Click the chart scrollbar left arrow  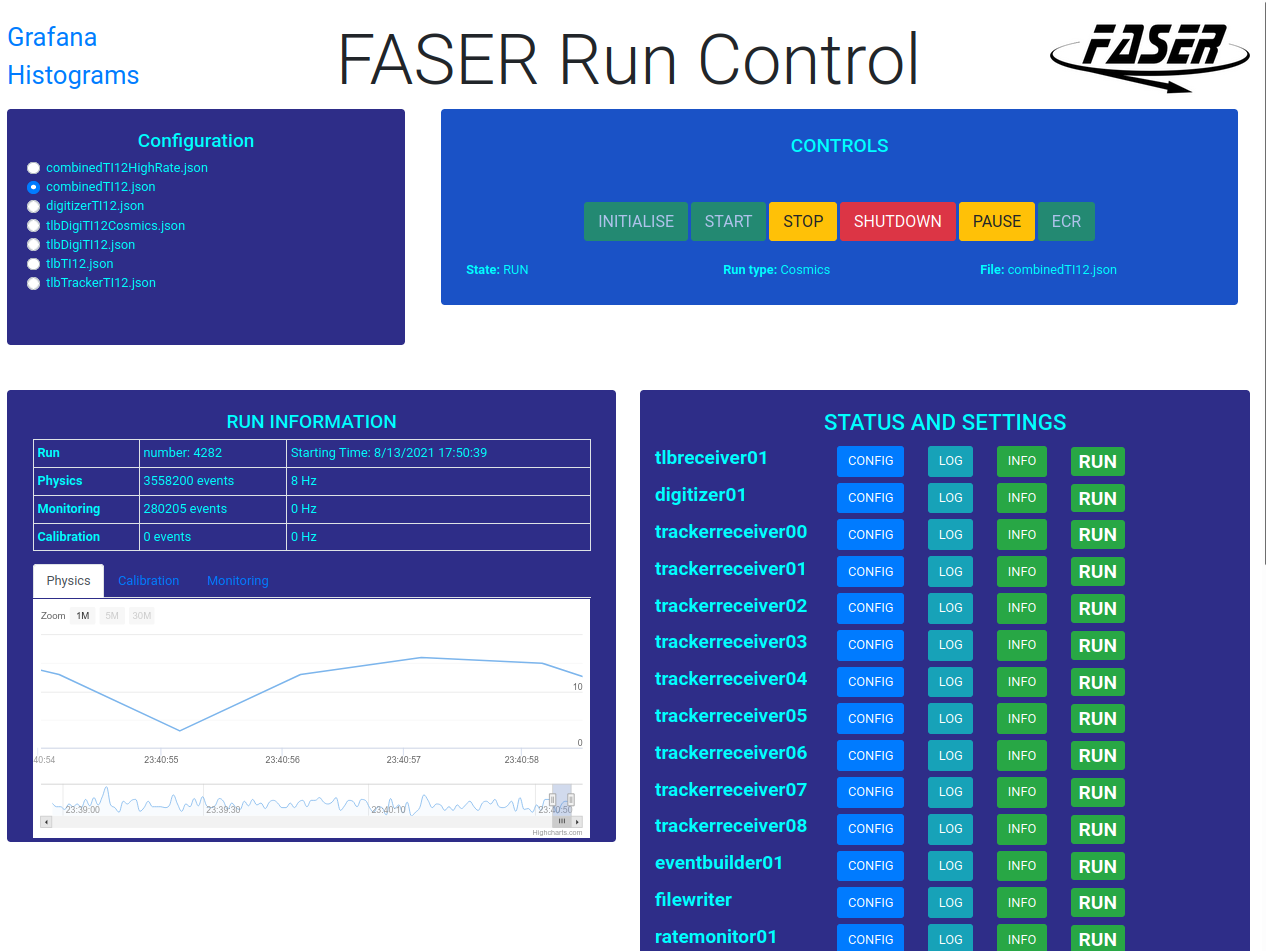coord(46,822)
